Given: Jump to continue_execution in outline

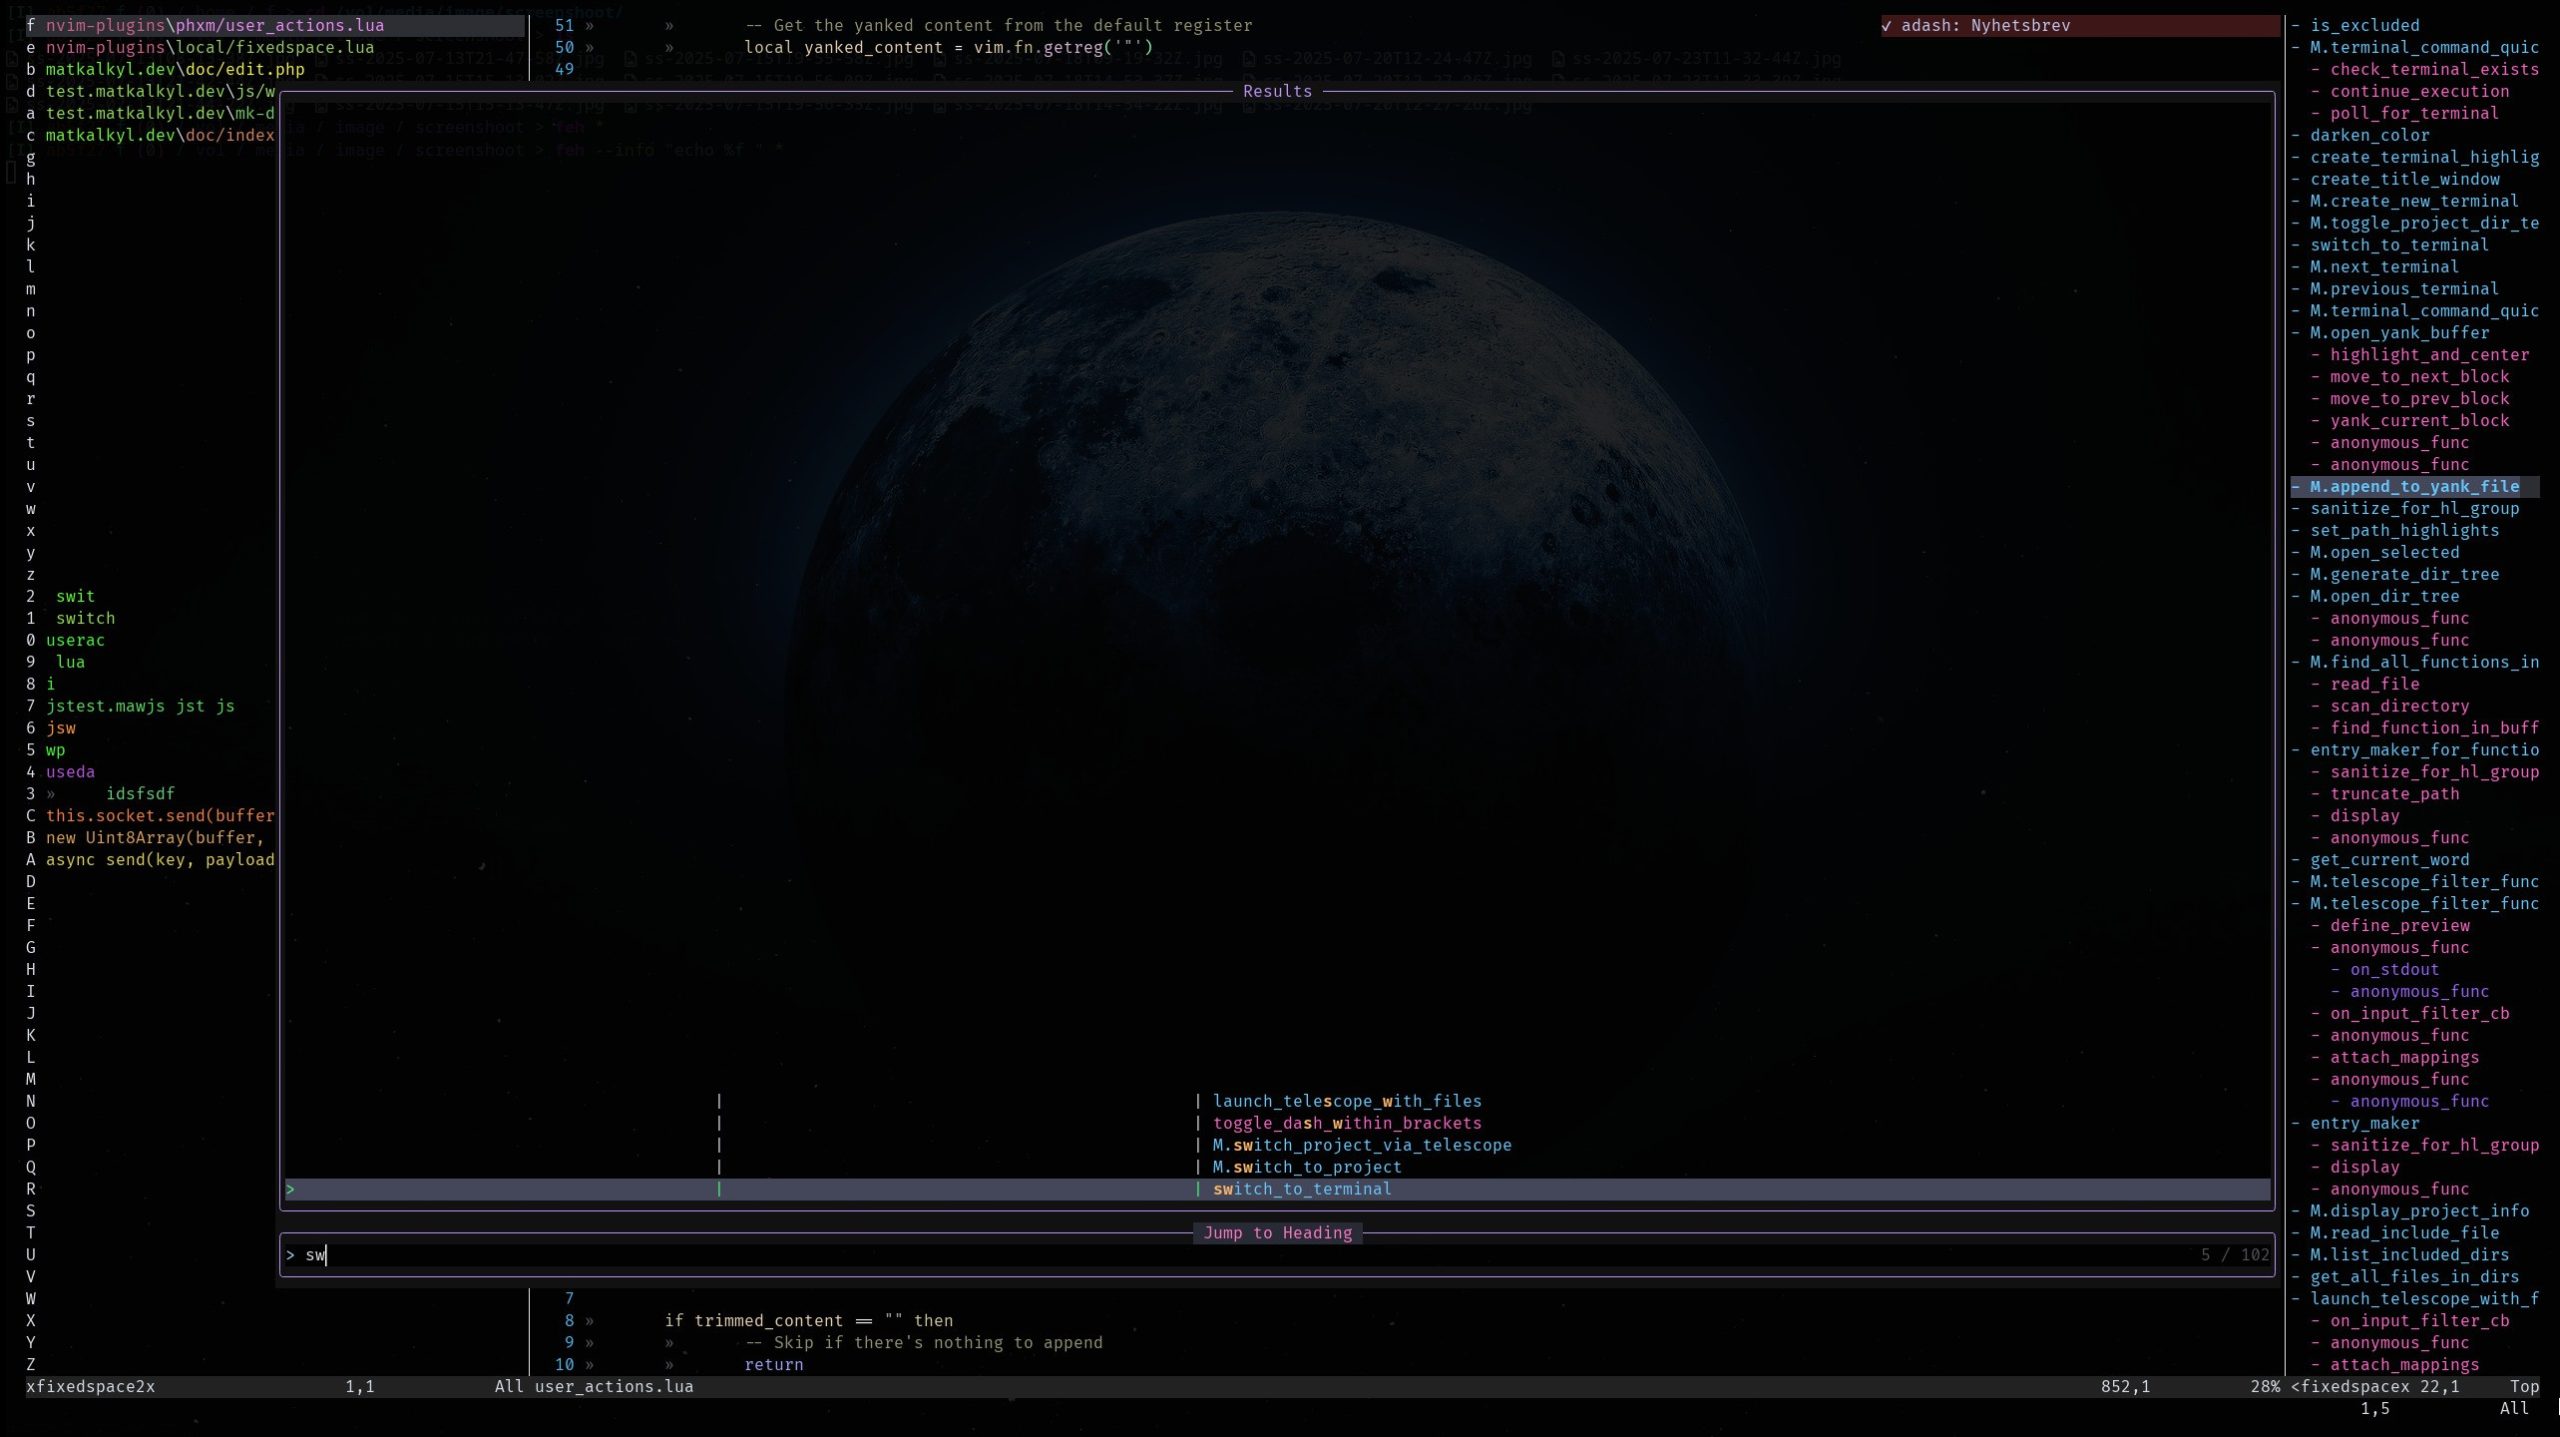Looking at the screenshot, I should [2419, 91].
